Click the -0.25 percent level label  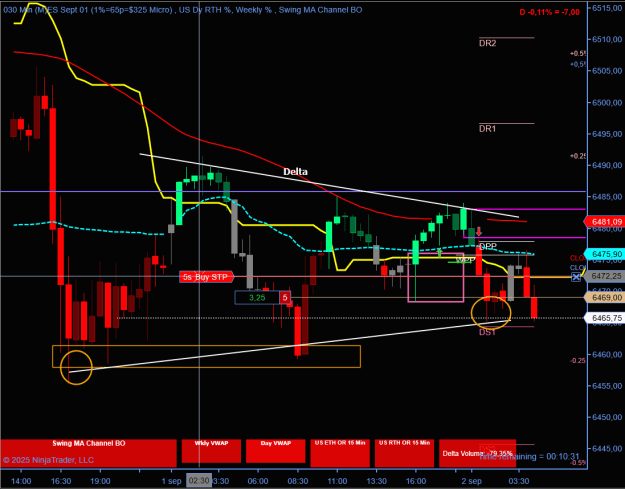[578, 360]
